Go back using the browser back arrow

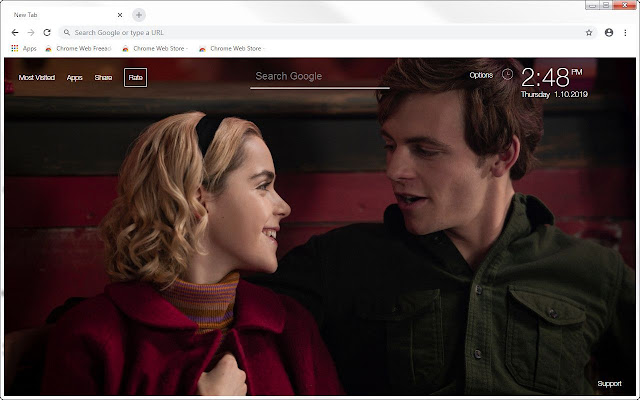[15, 33]
